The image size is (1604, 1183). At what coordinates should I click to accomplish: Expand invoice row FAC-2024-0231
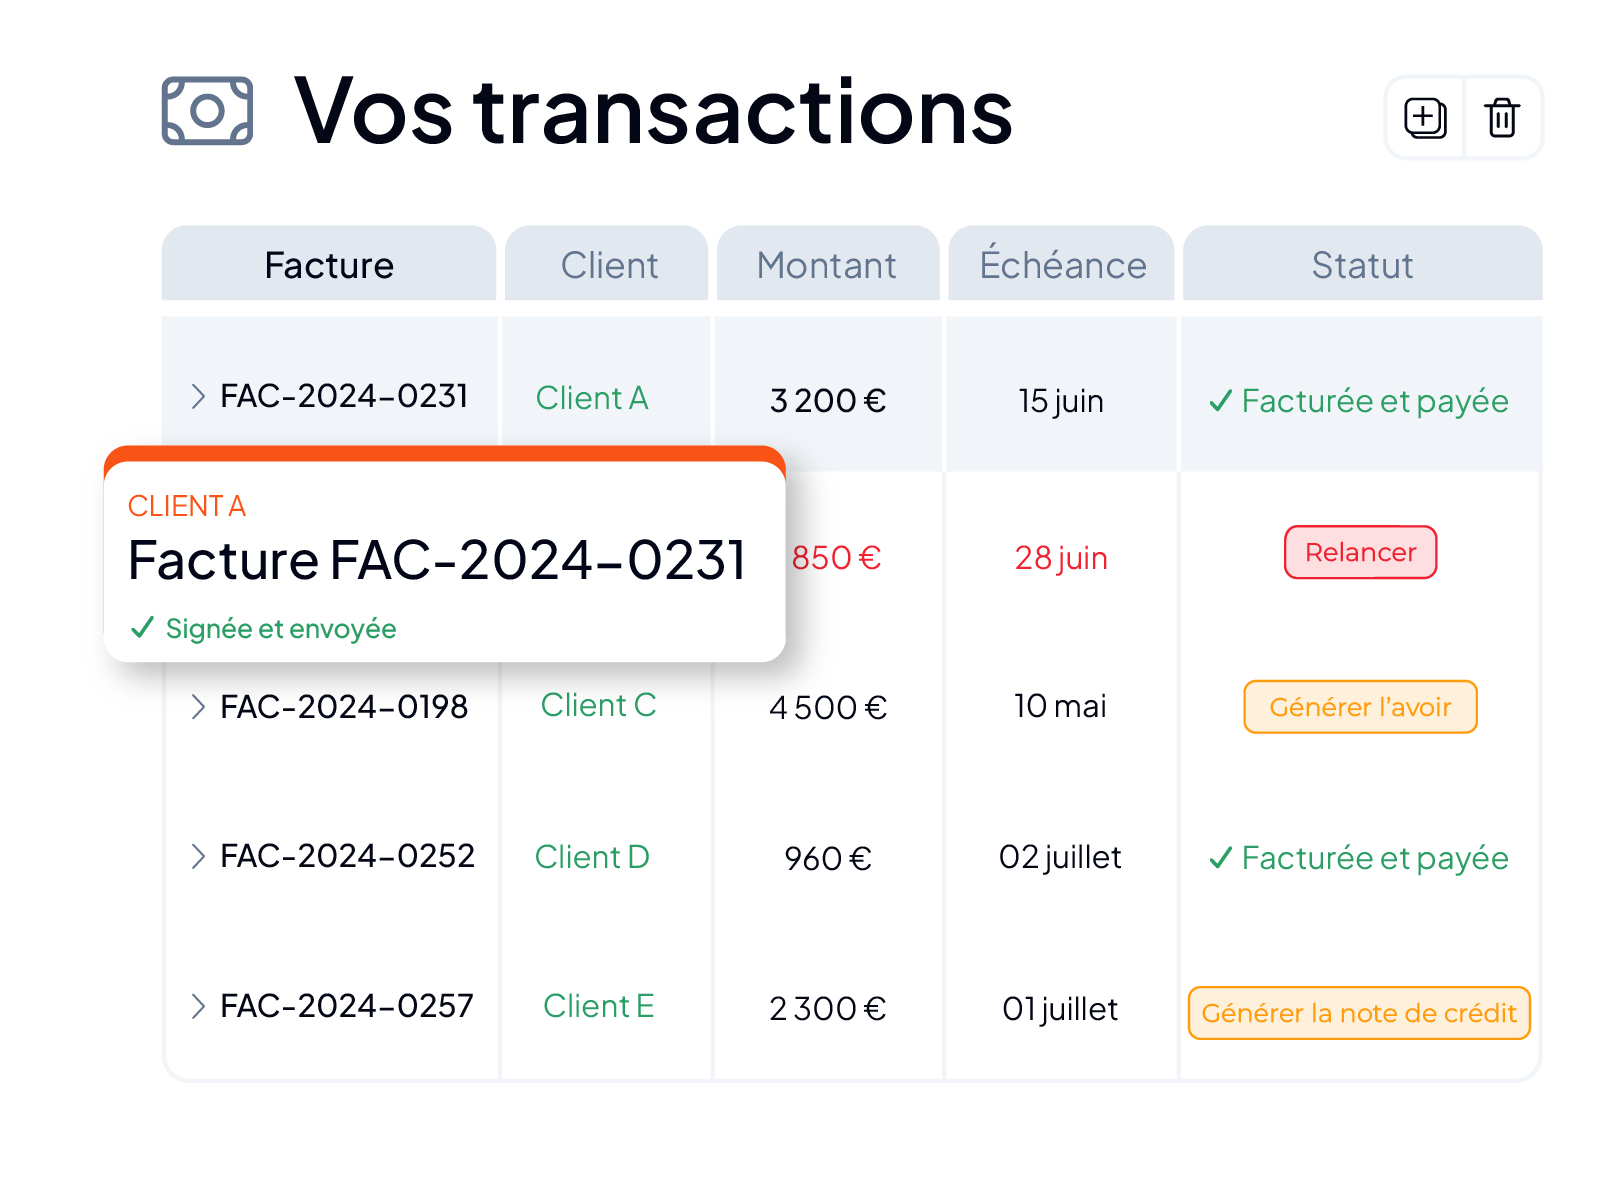(x=198, y=396)
